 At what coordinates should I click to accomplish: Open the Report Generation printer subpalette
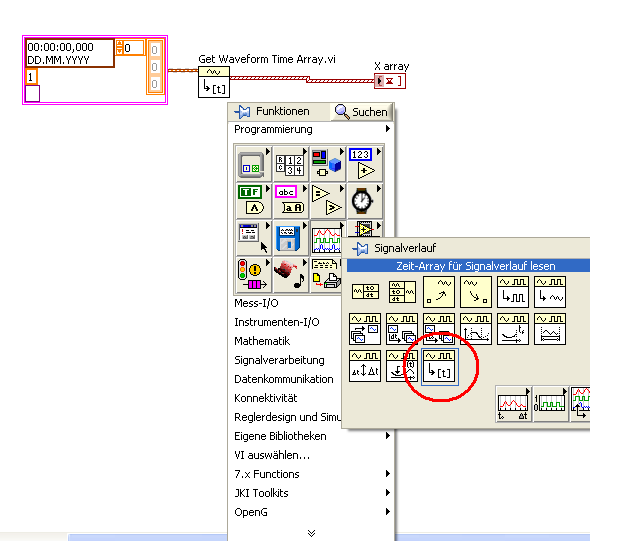pos(326,275)
